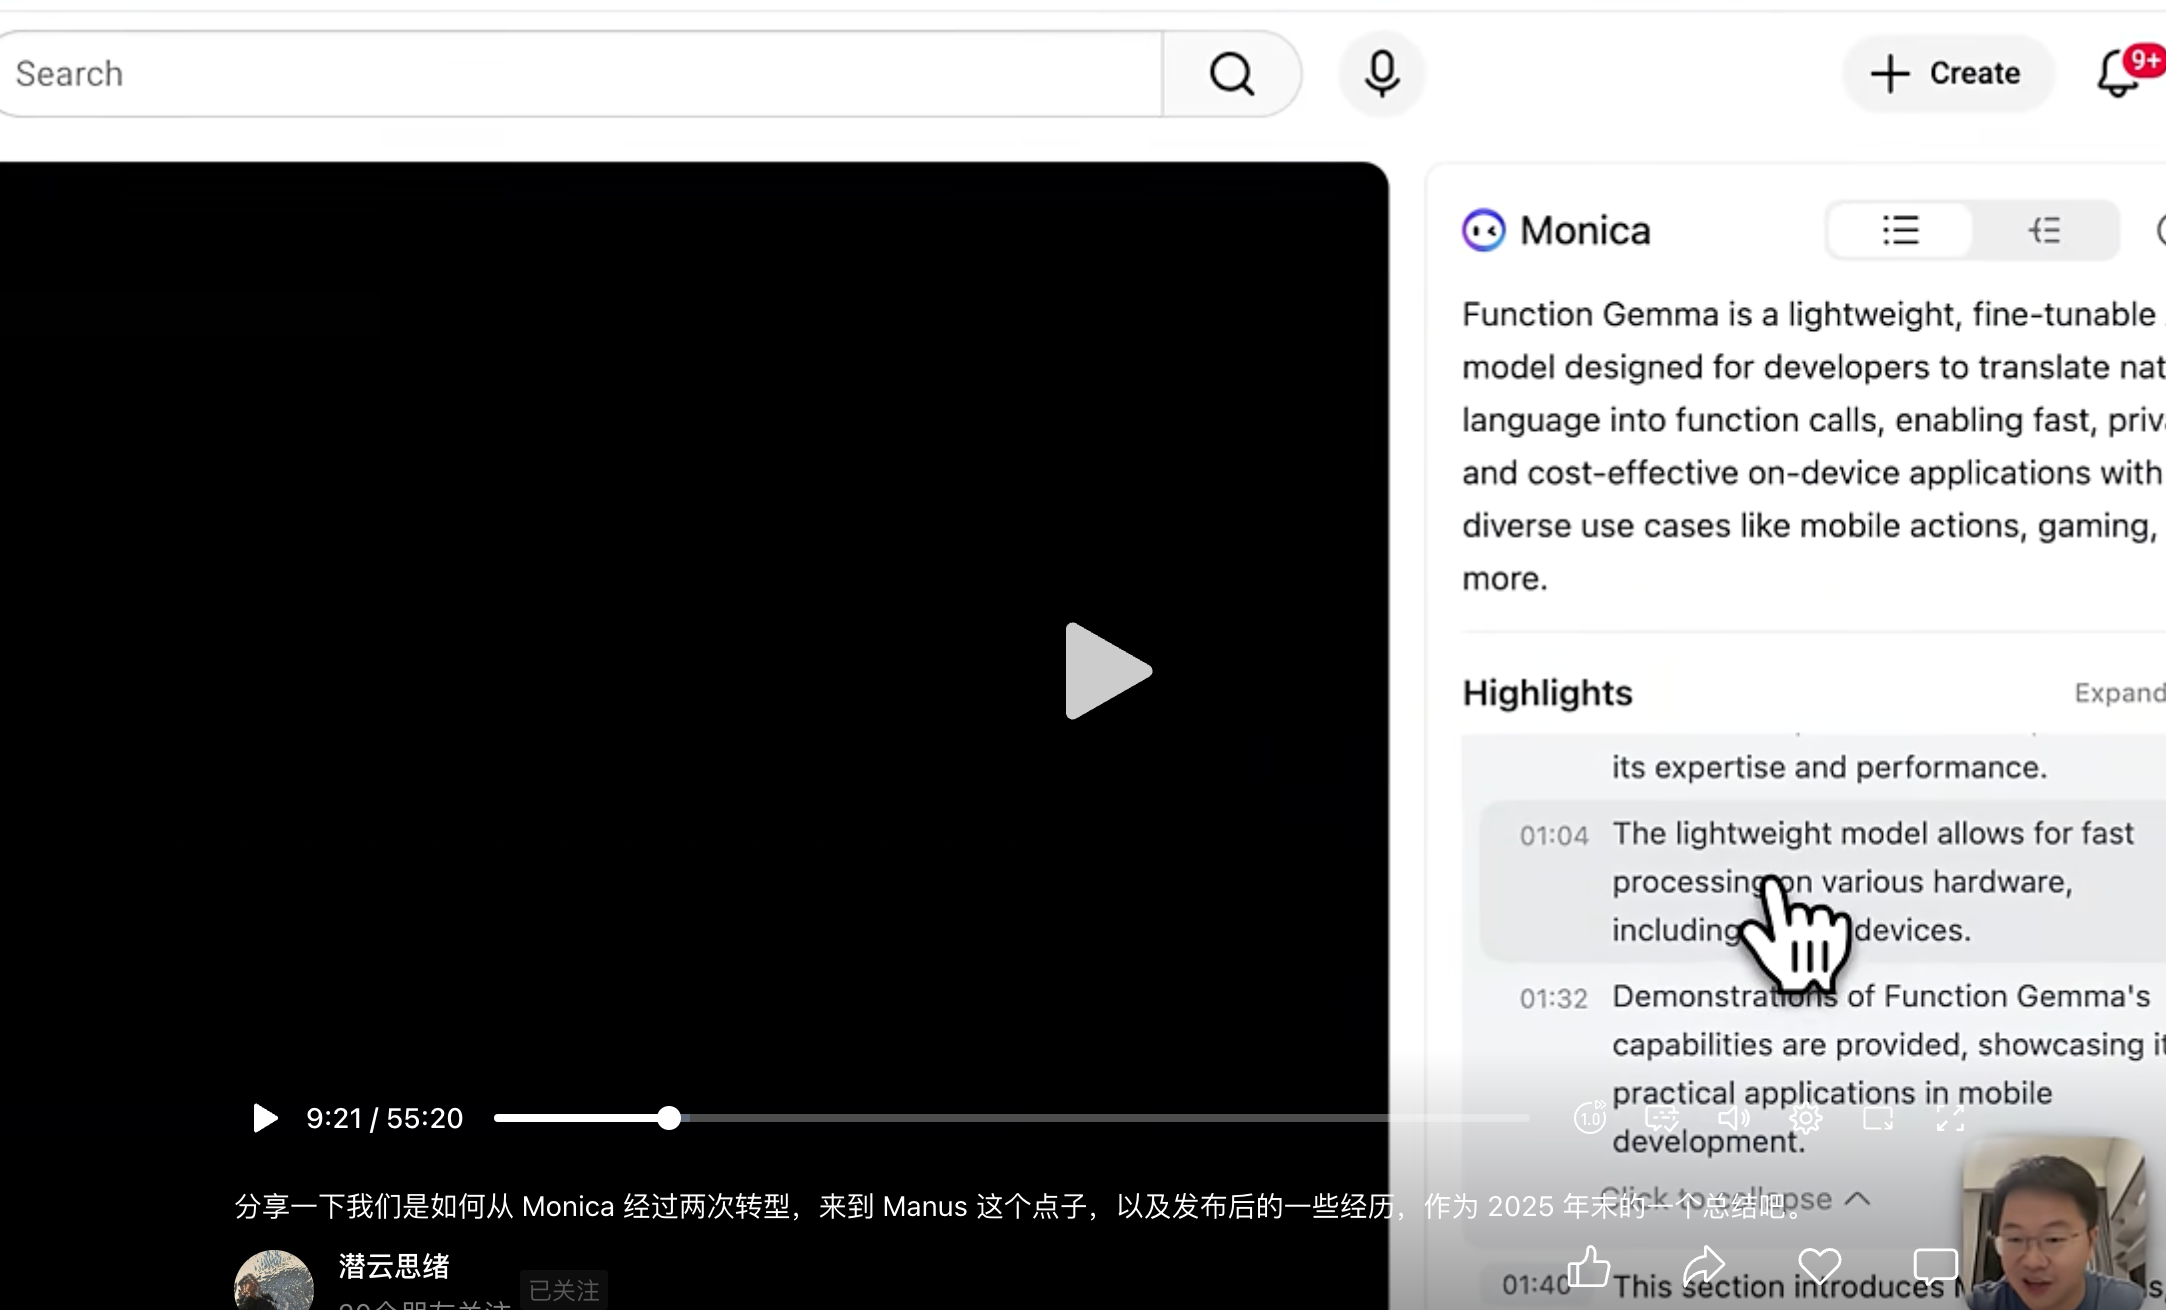Expand all Highlights entries
2166x1310 pixels.
pos(2118,693)
